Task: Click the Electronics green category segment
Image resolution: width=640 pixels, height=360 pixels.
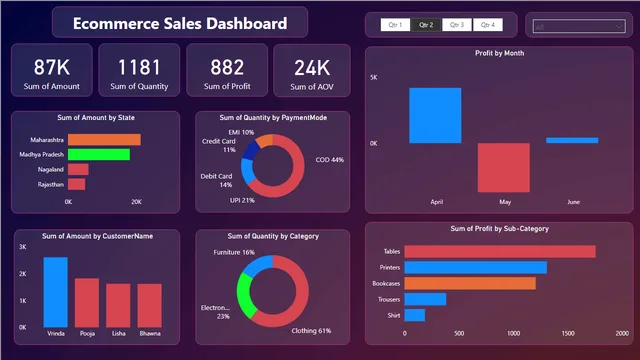Action: click(244, 295)
